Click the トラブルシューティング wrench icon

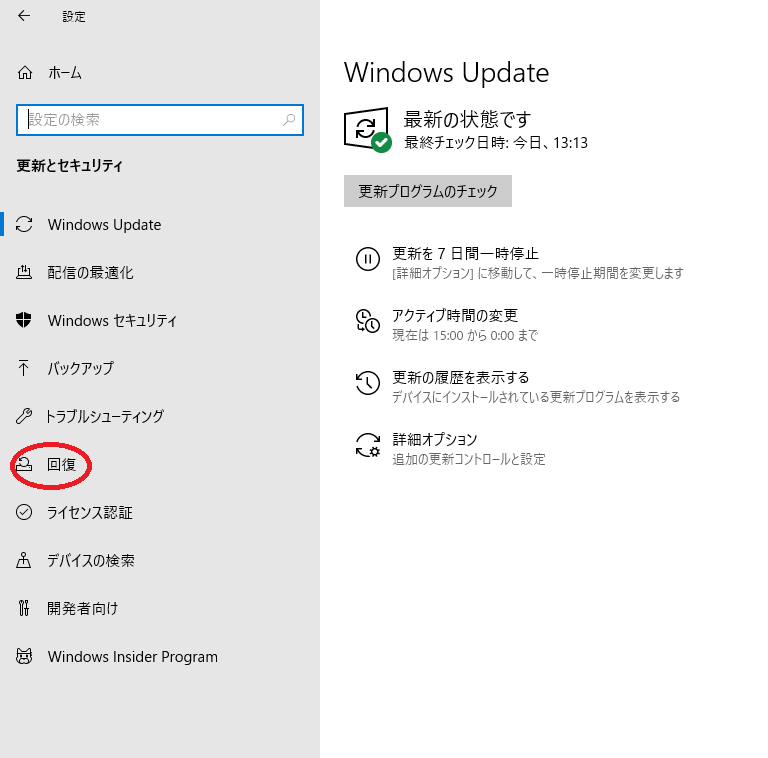coord(24,416)
